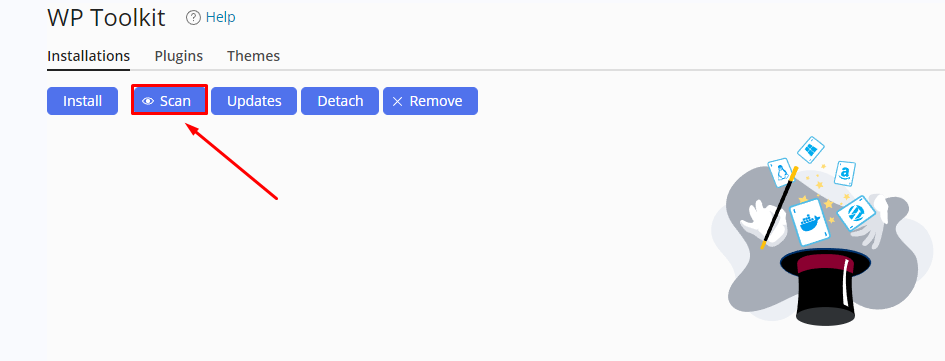The width and height of the screenshot is (945, 361).
Task: Click the WordPress logo card
Action: point(856,213)
